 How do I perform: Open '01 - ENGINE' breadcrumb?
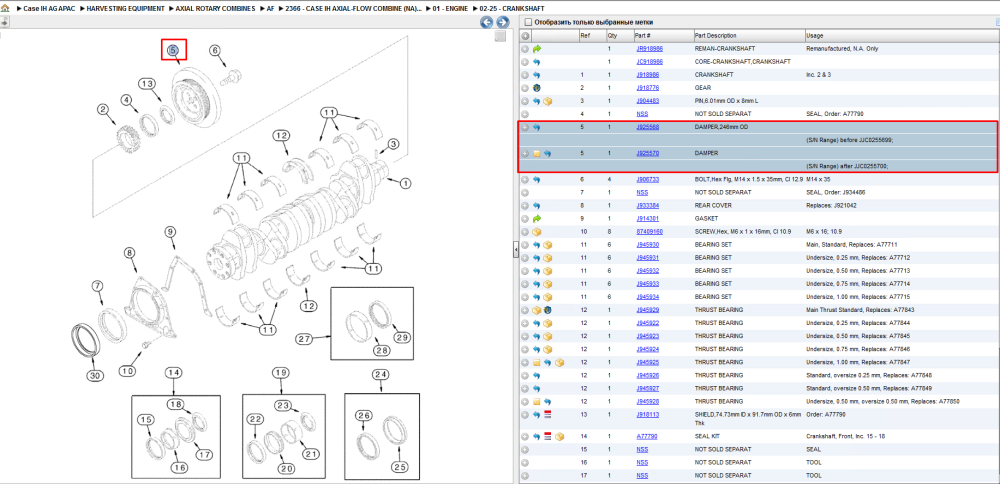[450, 9]
